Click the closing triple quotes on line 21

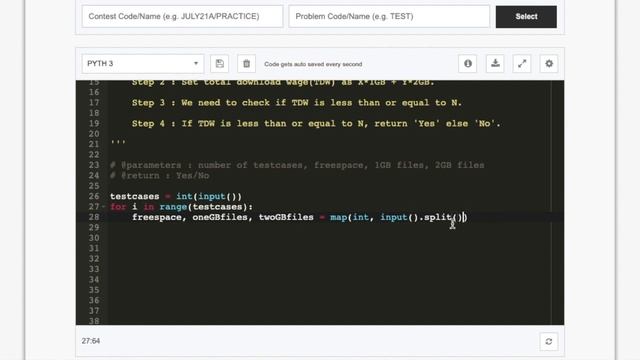(x=118, y=142)
